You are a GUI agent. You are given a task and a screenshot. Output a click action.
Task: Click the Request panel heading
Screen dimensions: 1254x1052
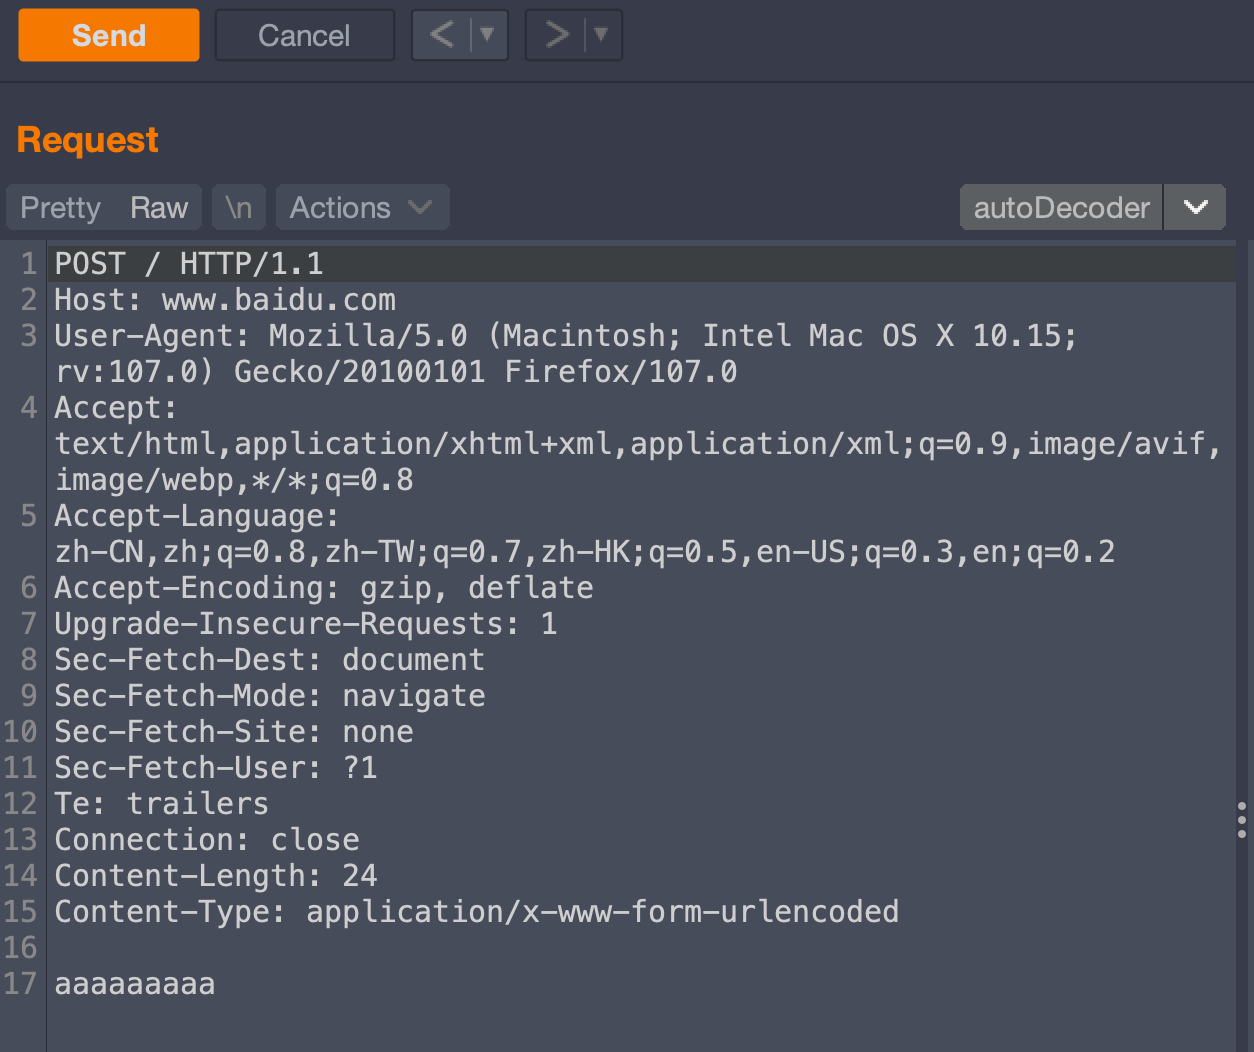click(88, 140)
